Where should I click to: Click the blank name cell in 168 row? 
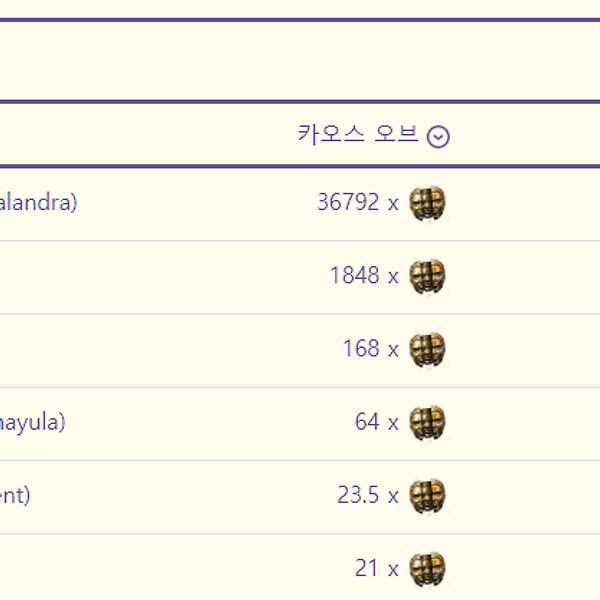[100, 349]
